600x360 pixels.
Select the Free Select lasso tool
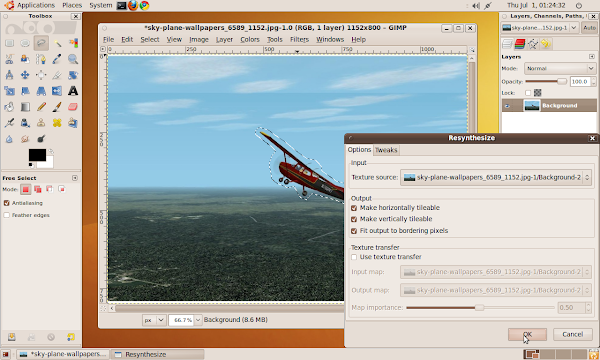pos(41,43)
